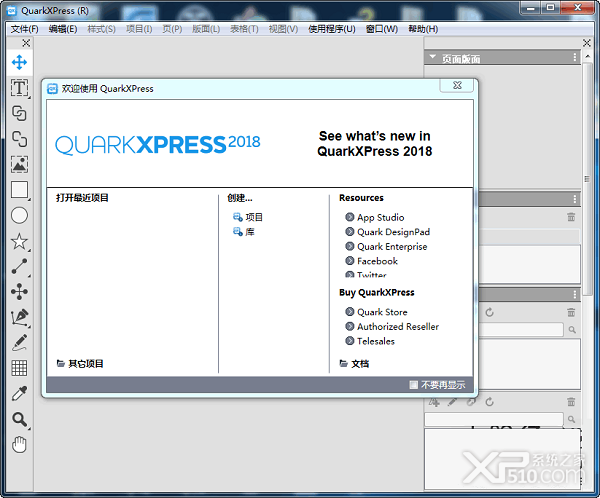The height and width of the screenshot is (498, 600).
Task: Click the search field in bottom palette
Action: click(x=494, y=419)
